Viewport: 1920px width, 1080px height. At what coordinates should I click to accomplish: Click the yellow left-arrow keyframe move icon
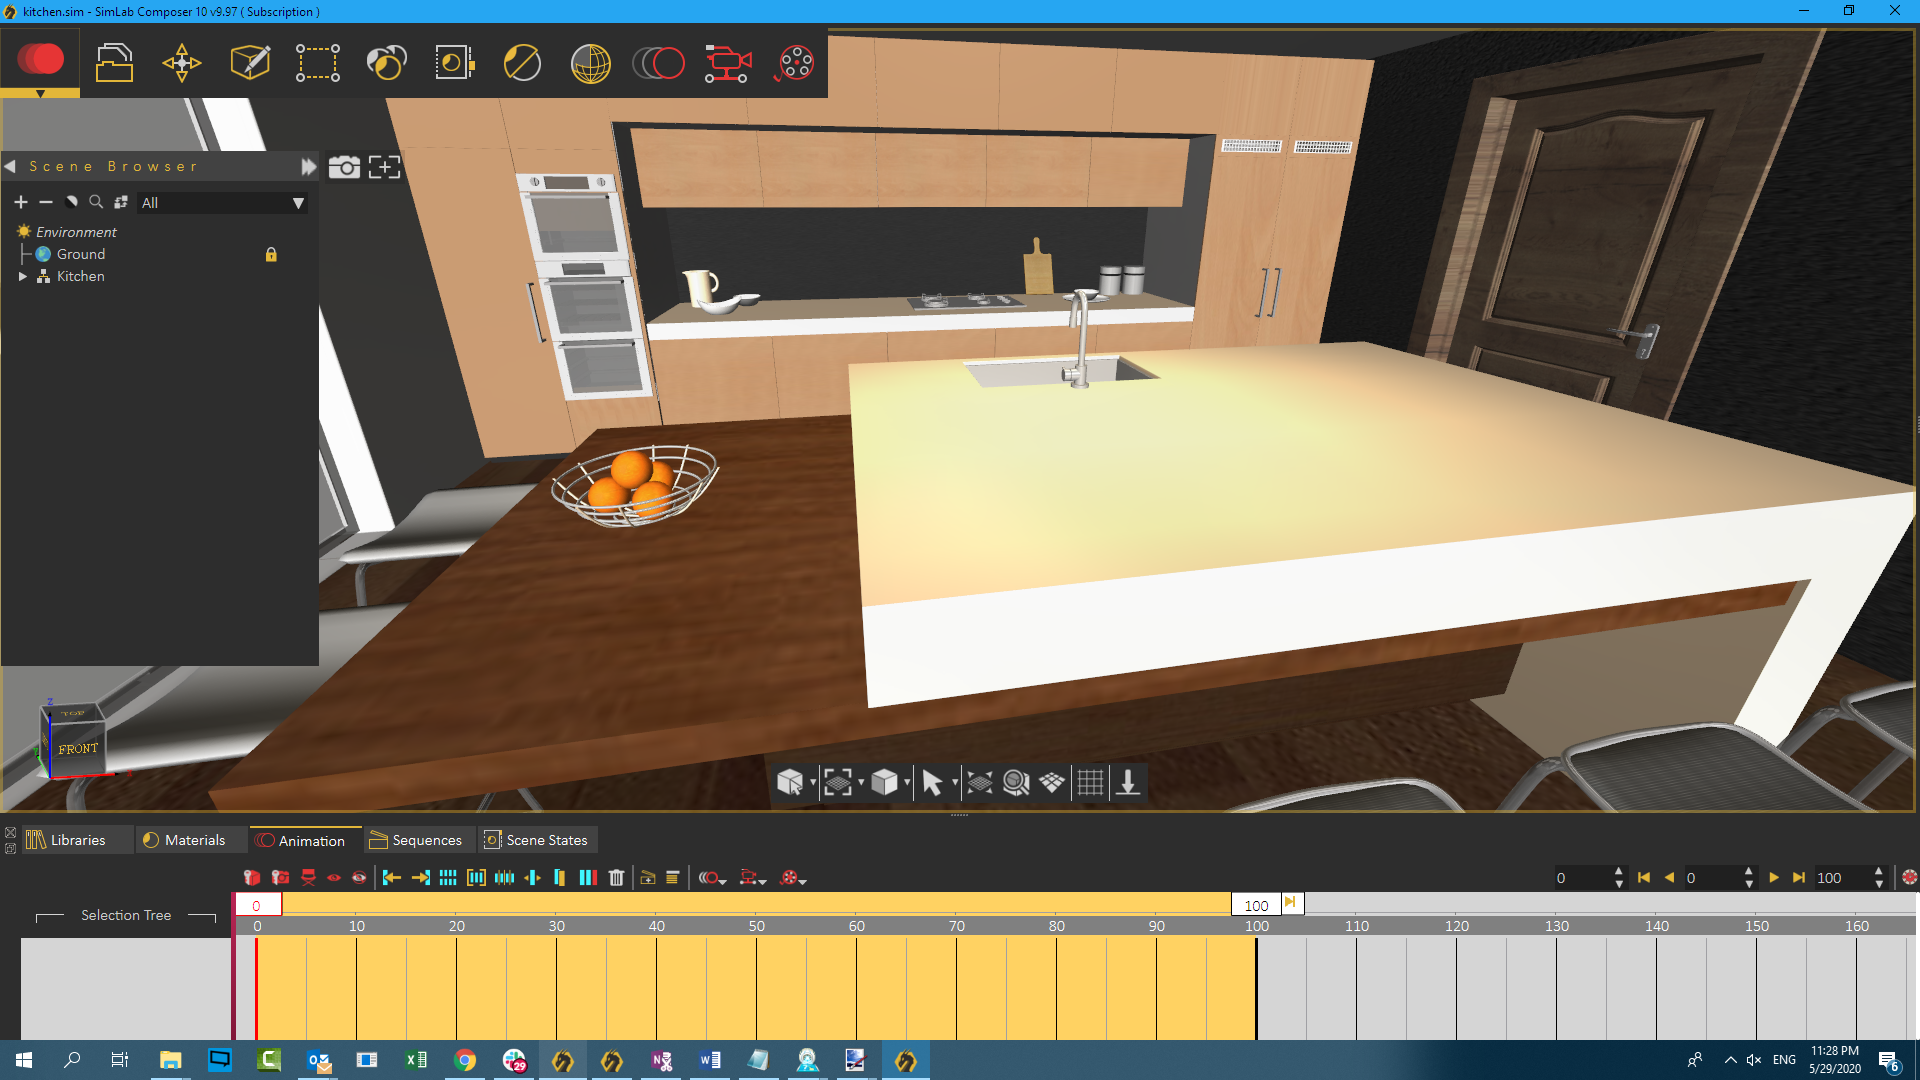click(392, 878)
